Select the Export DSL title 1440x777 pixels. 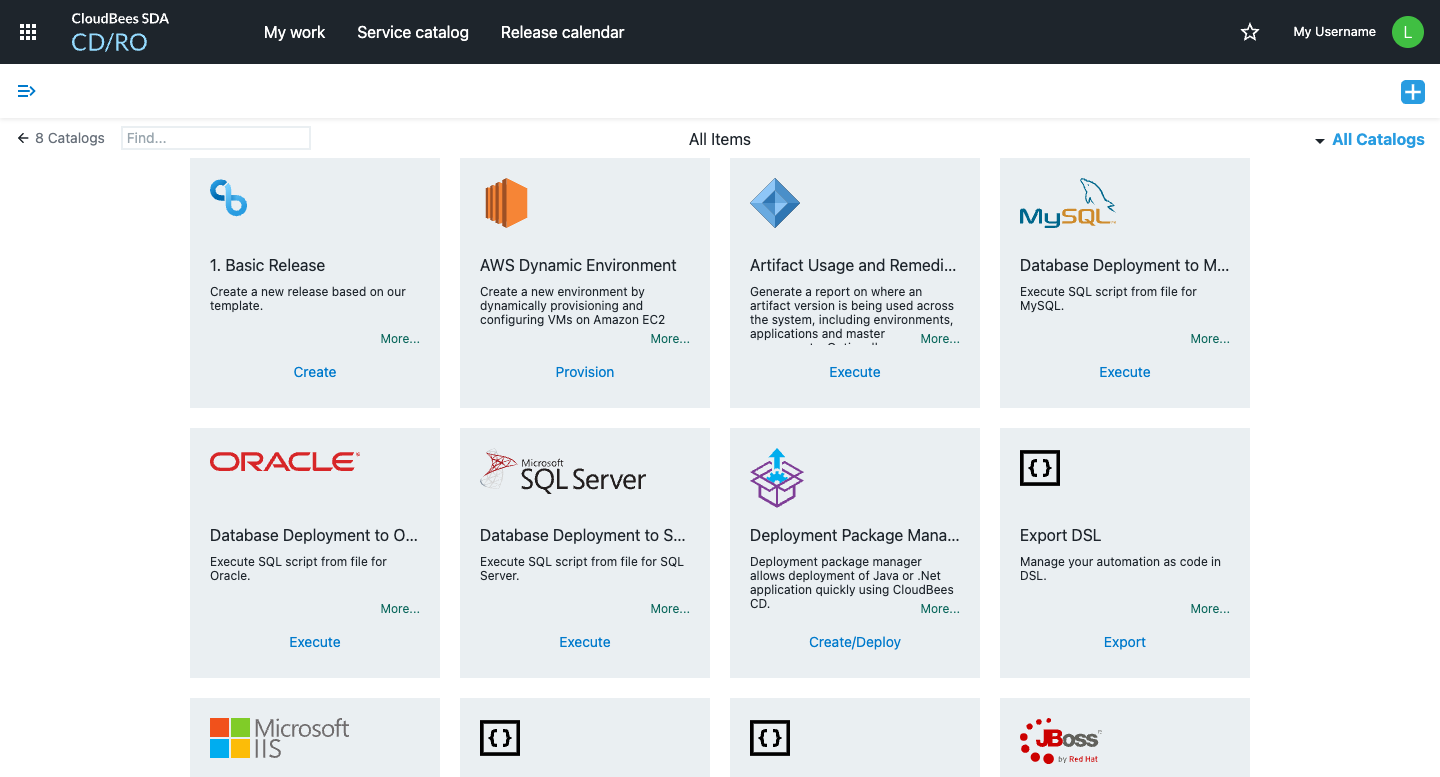[x=1060, y=535]
